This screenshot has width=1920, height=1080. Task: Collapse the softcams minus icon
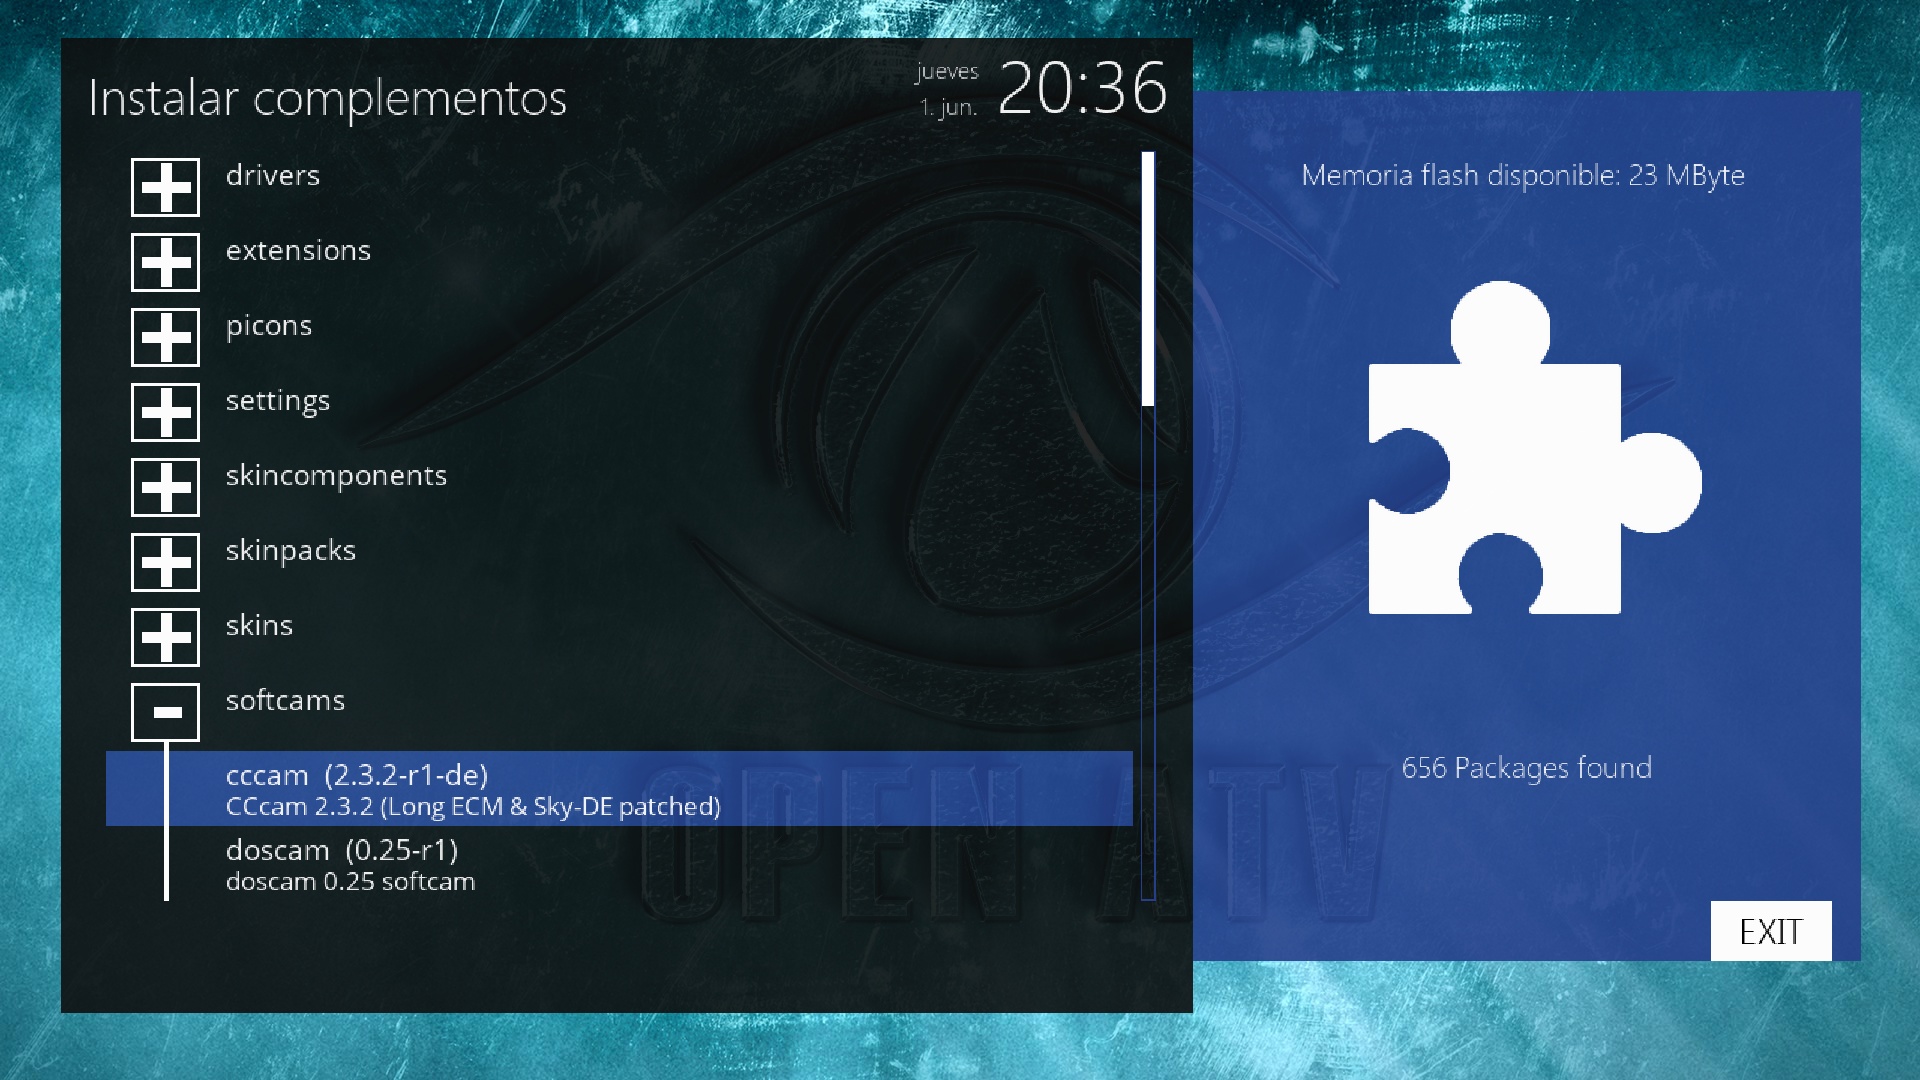click(x=165, y=712)
